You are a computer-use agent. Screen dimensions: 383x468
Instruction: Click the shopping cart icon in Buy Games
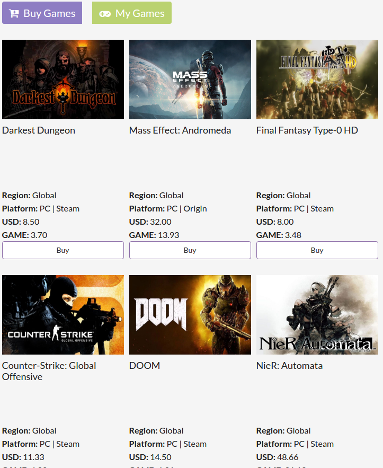tap(14, 14)
